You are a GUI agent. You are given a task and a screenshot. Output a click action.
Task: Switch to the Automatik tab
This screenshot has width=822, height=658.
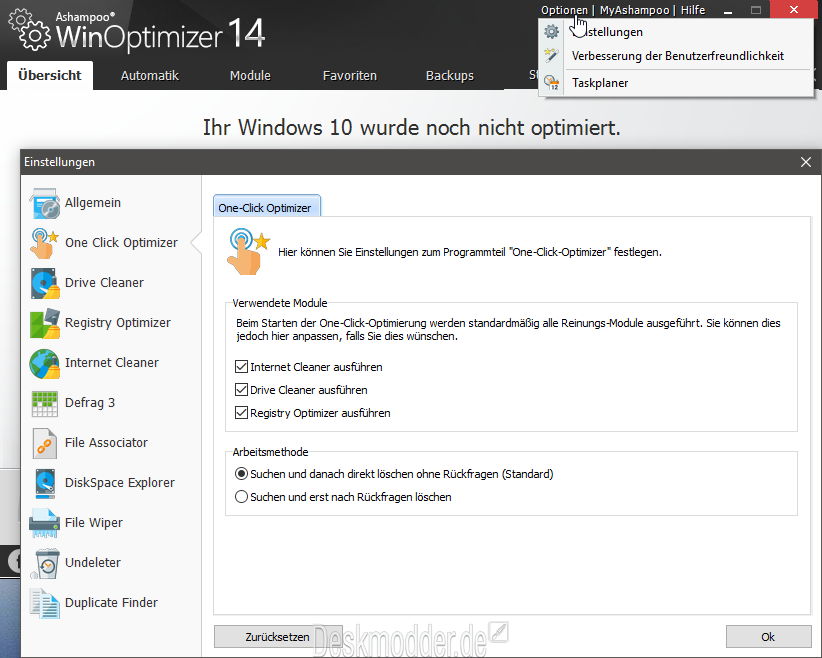click(150, 75)
